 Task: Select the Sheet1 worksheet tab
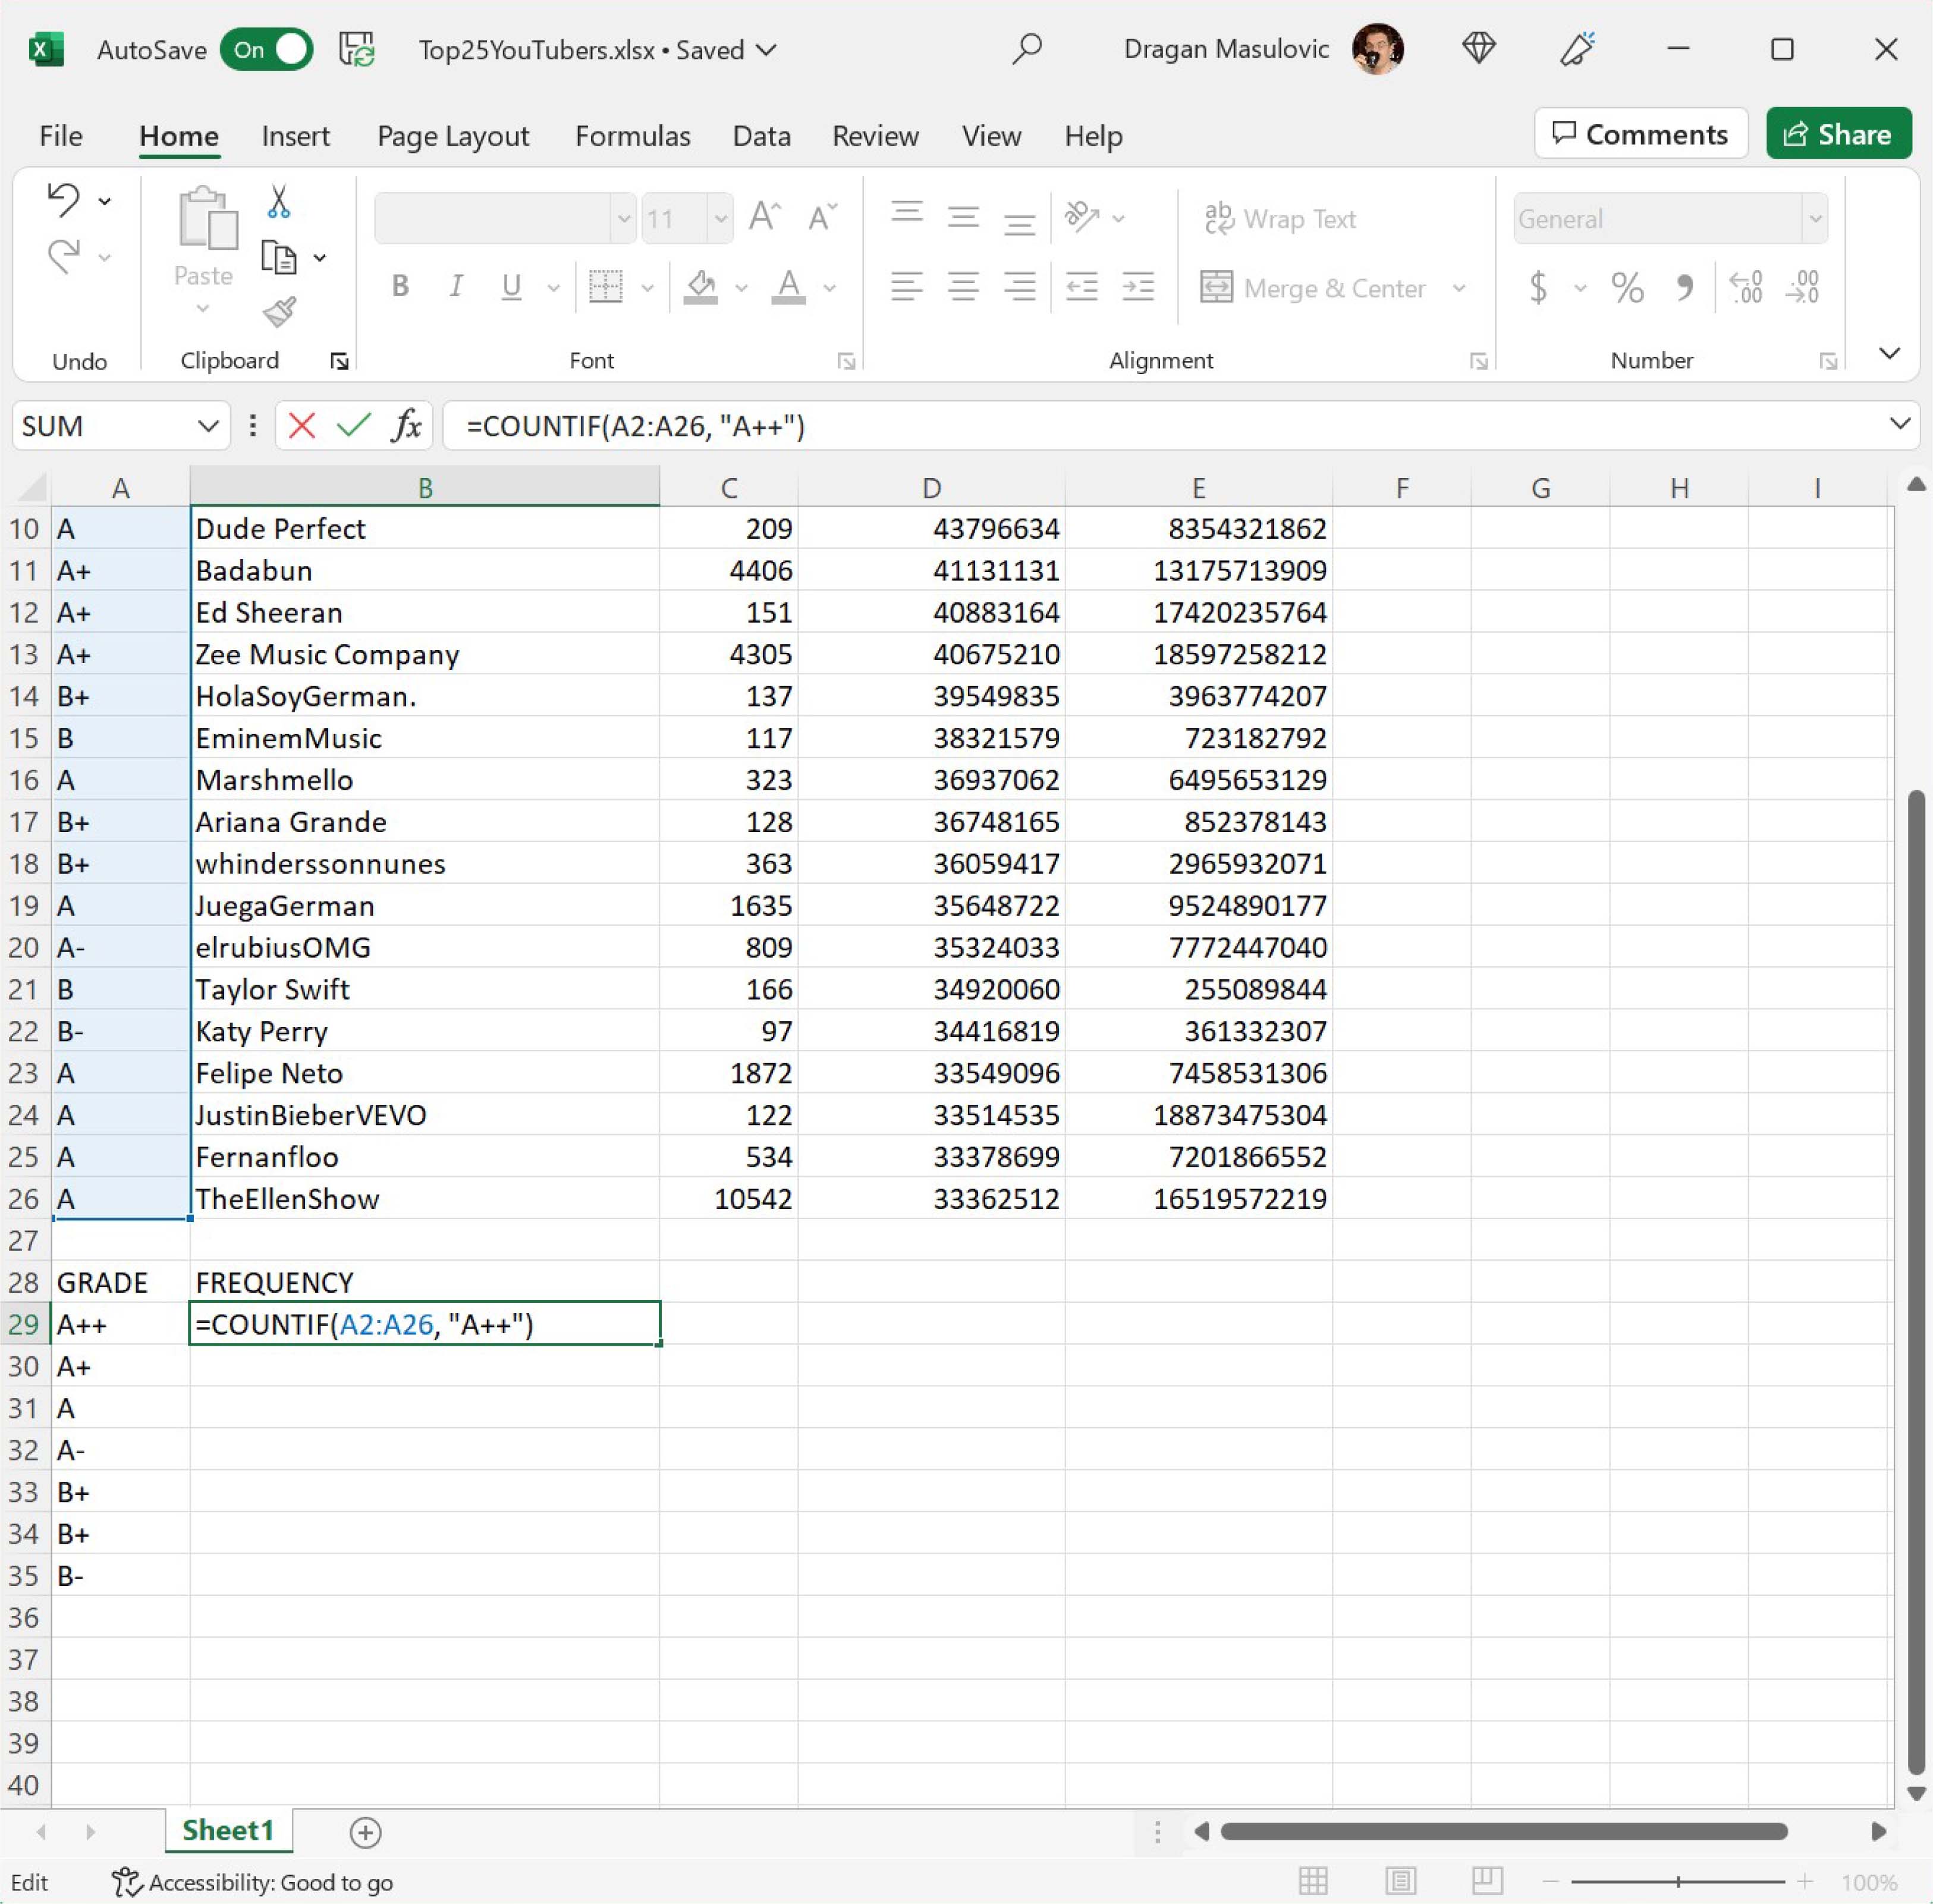pos(228,1830)
